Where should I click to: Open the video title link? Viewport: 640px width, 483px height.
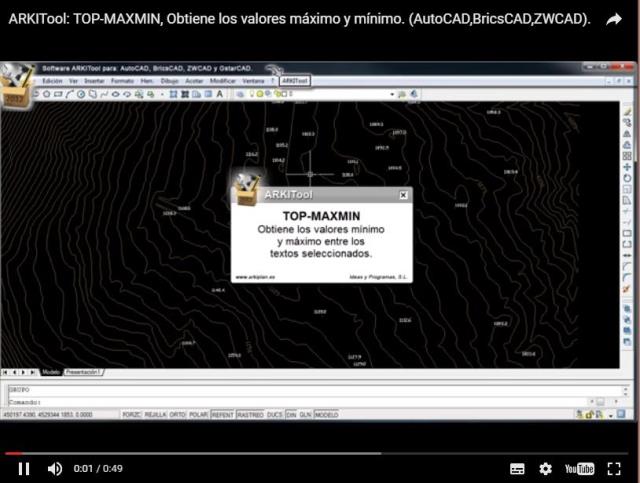tap(299, 19)
